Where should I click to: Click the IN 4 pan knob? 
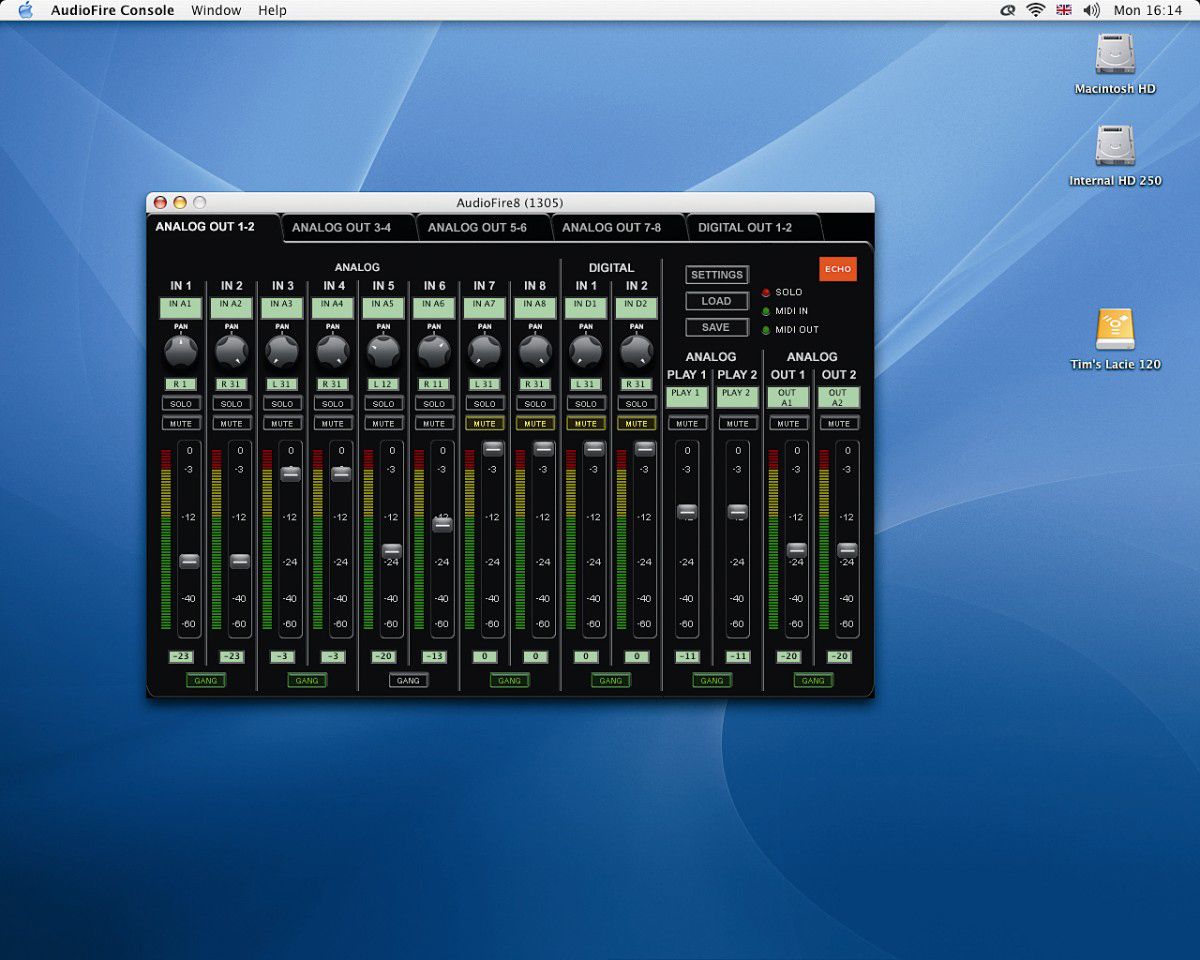click(333, 351)
